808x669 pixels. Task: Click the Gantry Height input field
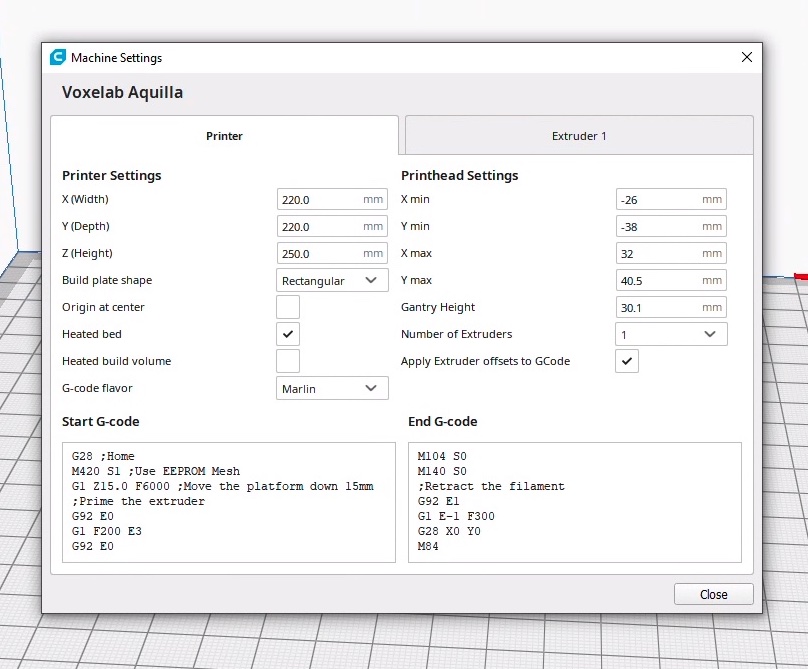pos(671,307)
